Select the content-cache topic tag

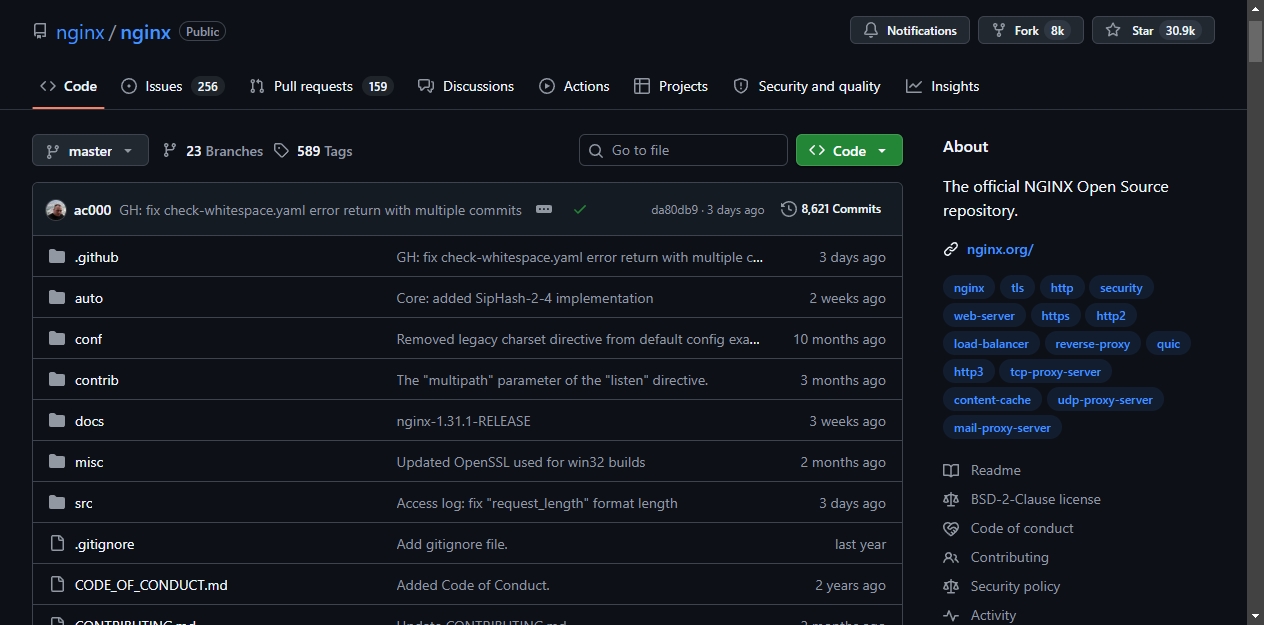click(x=992, y=399)
